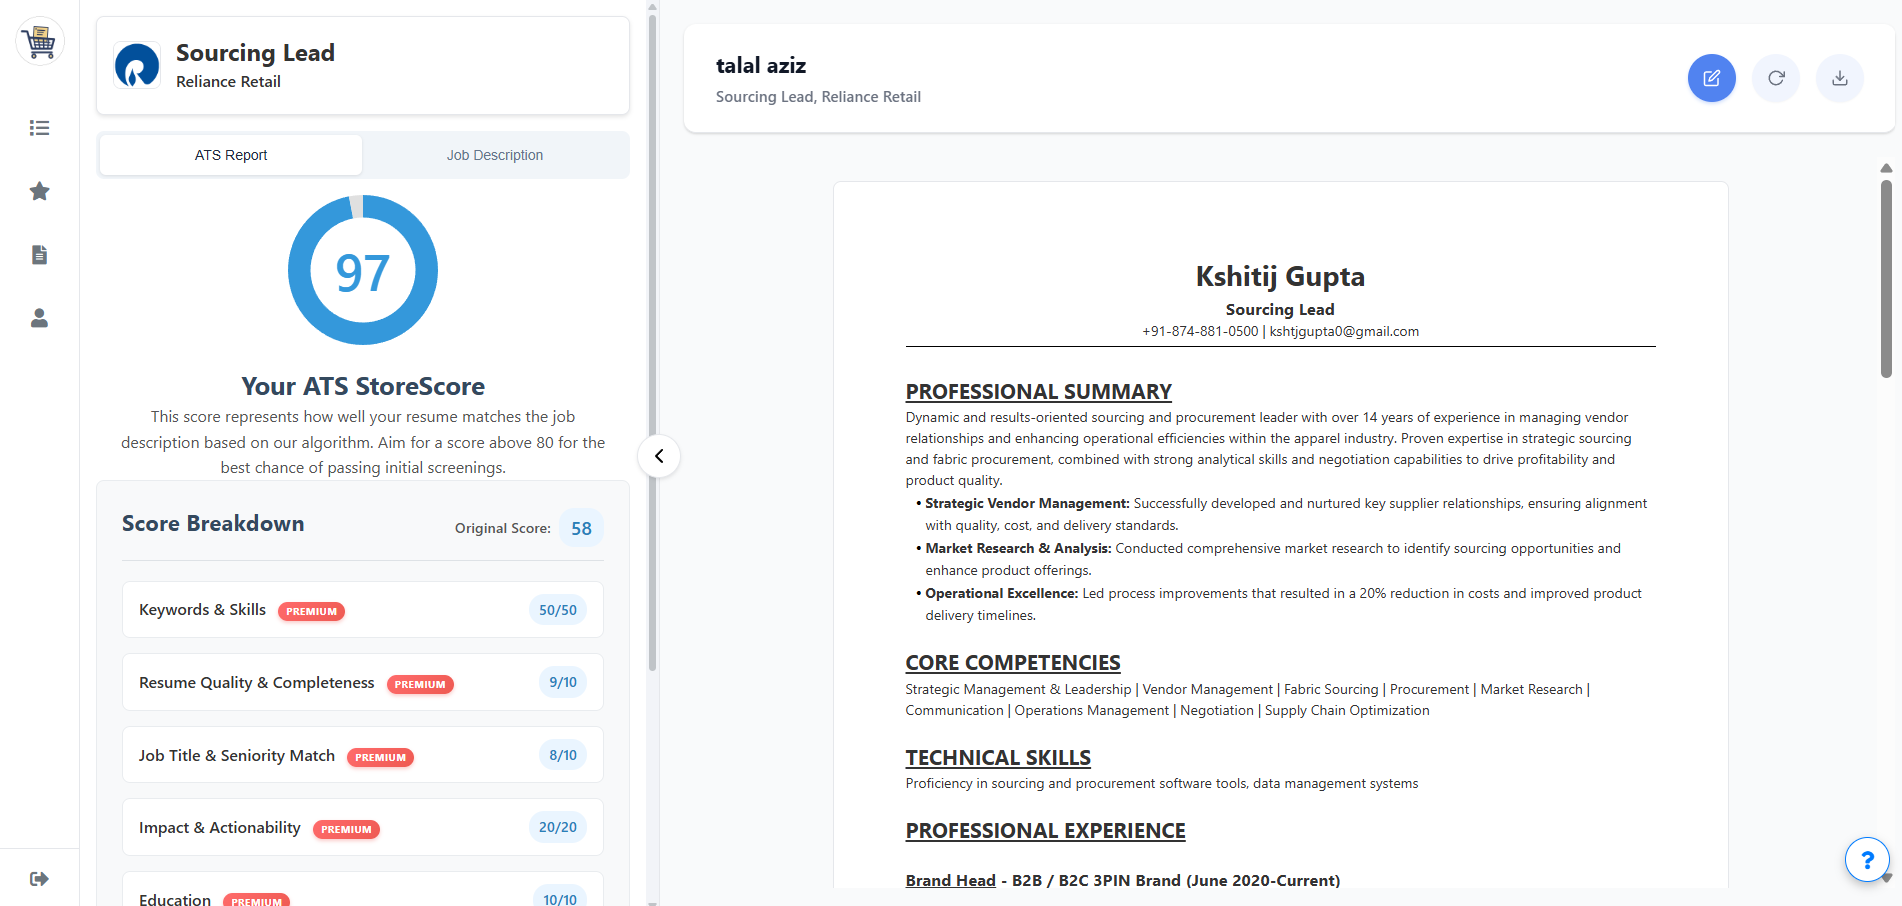Click the resume preview scrollbar thumb
1902x906 pixels.
pos(1886,278)
